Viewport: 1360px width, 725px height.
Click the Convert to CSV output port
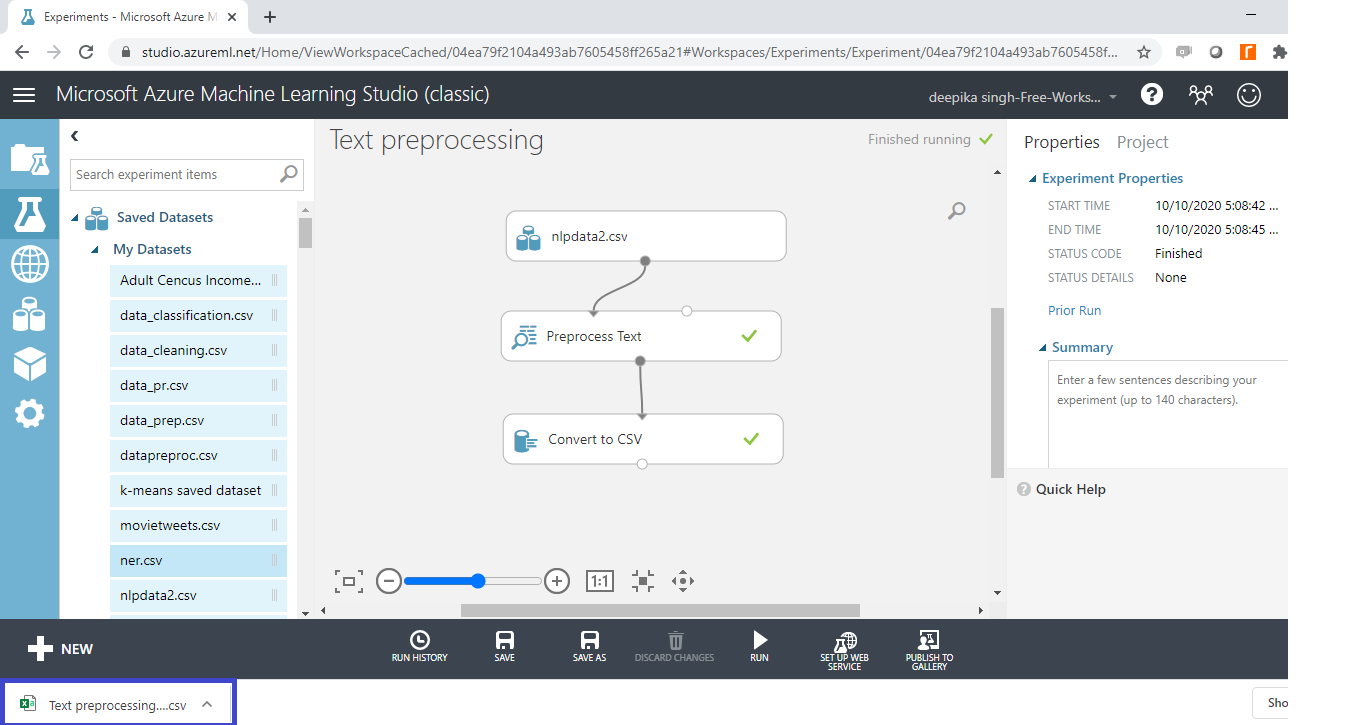pyautogui.click(x=642, y=464)
